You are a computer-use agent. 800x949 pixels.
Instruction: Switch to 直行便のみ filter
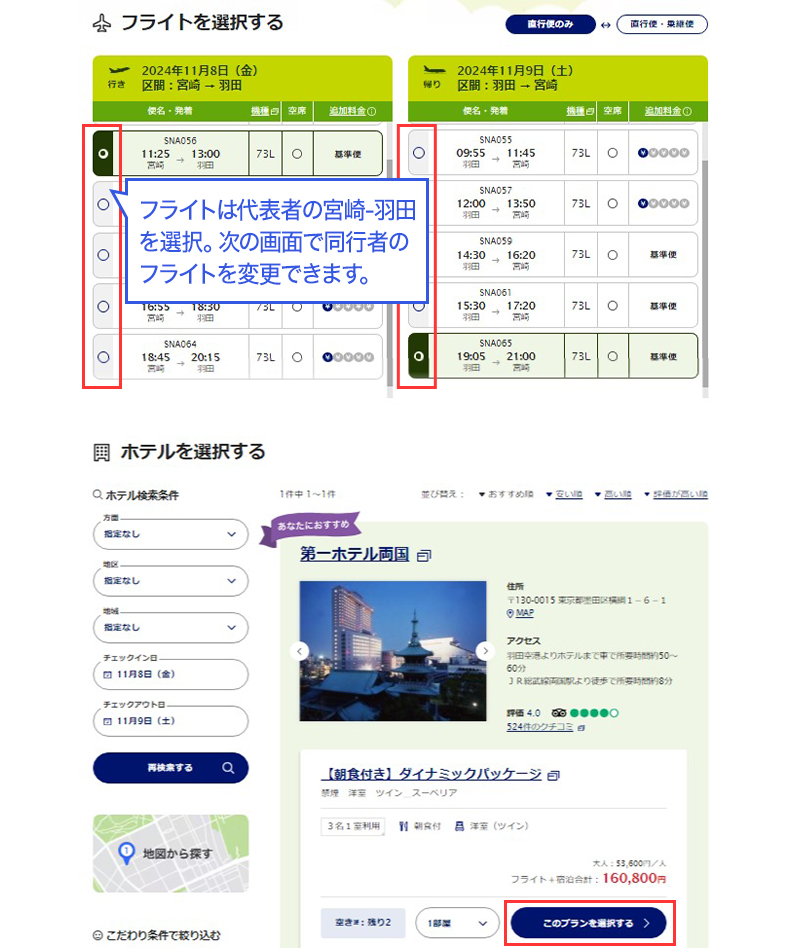coord(550,24)
